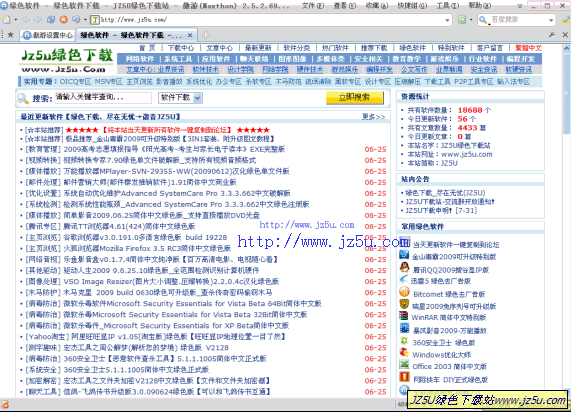This screenshot has width=571, height=412.
Task: Open the 帮助 menu
Action: (x=480, y=6)
